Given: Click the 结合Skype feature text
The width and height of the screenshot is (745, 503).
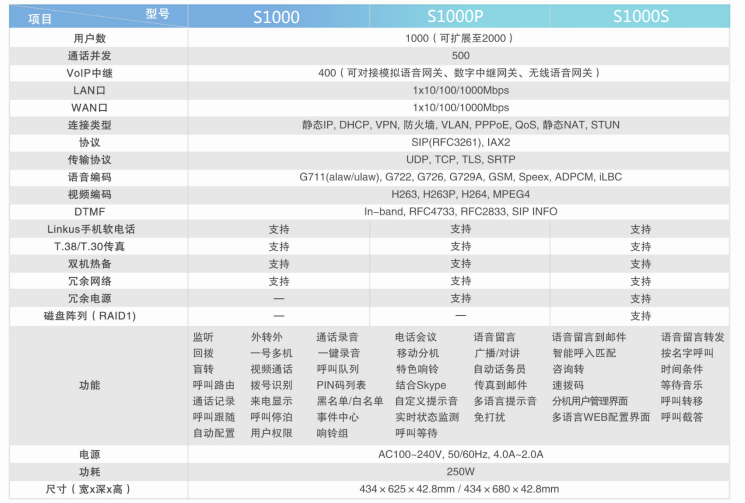Looking at the screenshot, I should [x=420, y=385].
